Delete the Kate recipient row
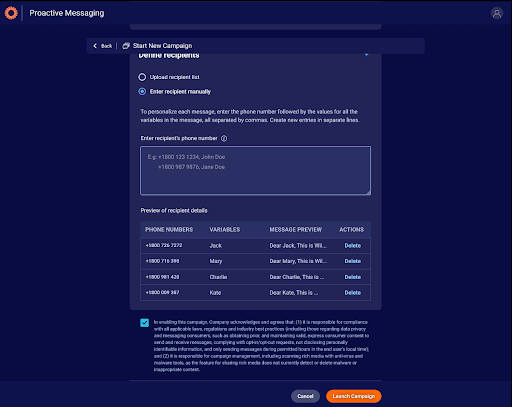This screenshot has height=407, width=512. (x=352, y=293)
